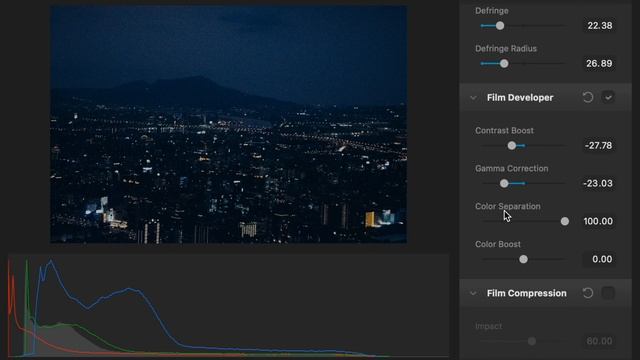The image size is (640, 360).
Task: Edit the Color Separation value 100.00
Action: [x=599, y=221]
